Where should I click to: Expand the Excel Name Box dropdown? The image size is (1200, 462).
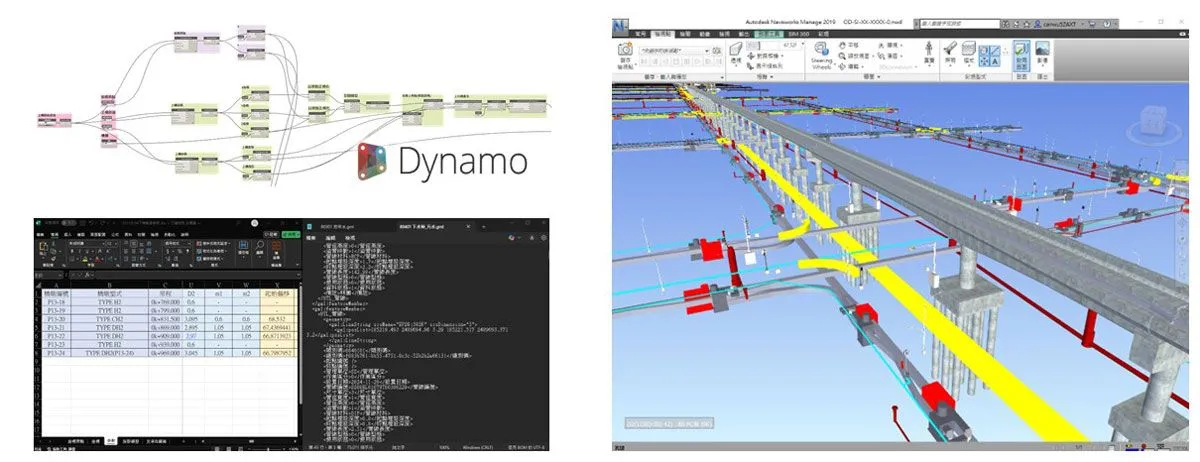point(58,274)
